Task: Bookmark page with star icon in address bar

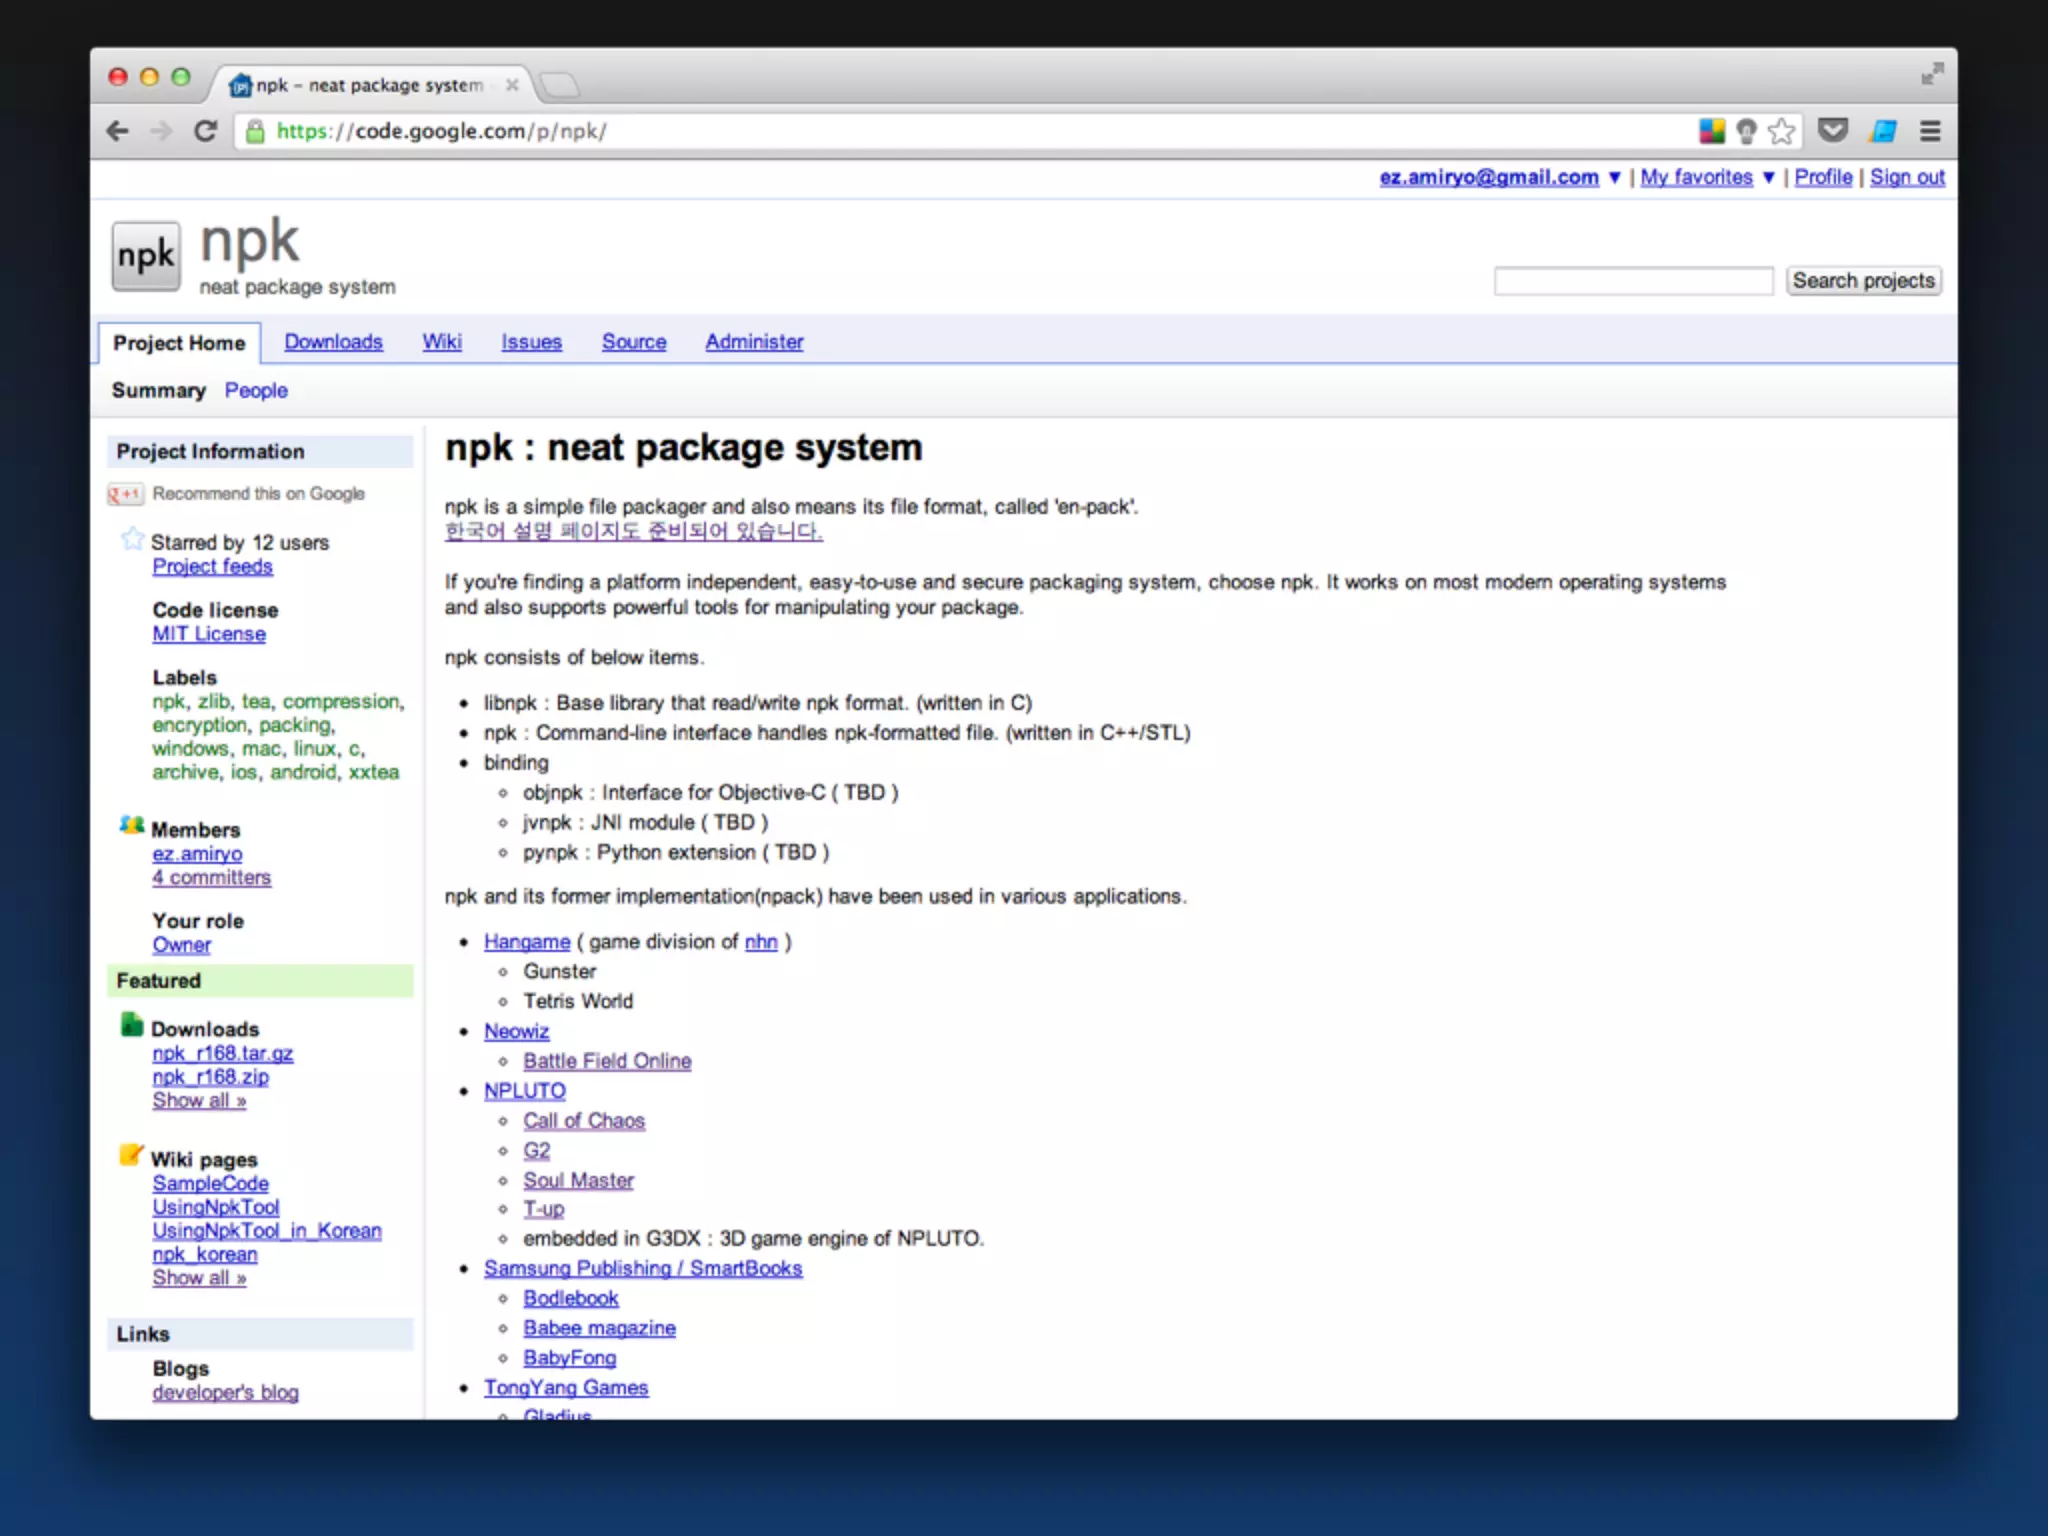Action: [x=1781, y=131]
